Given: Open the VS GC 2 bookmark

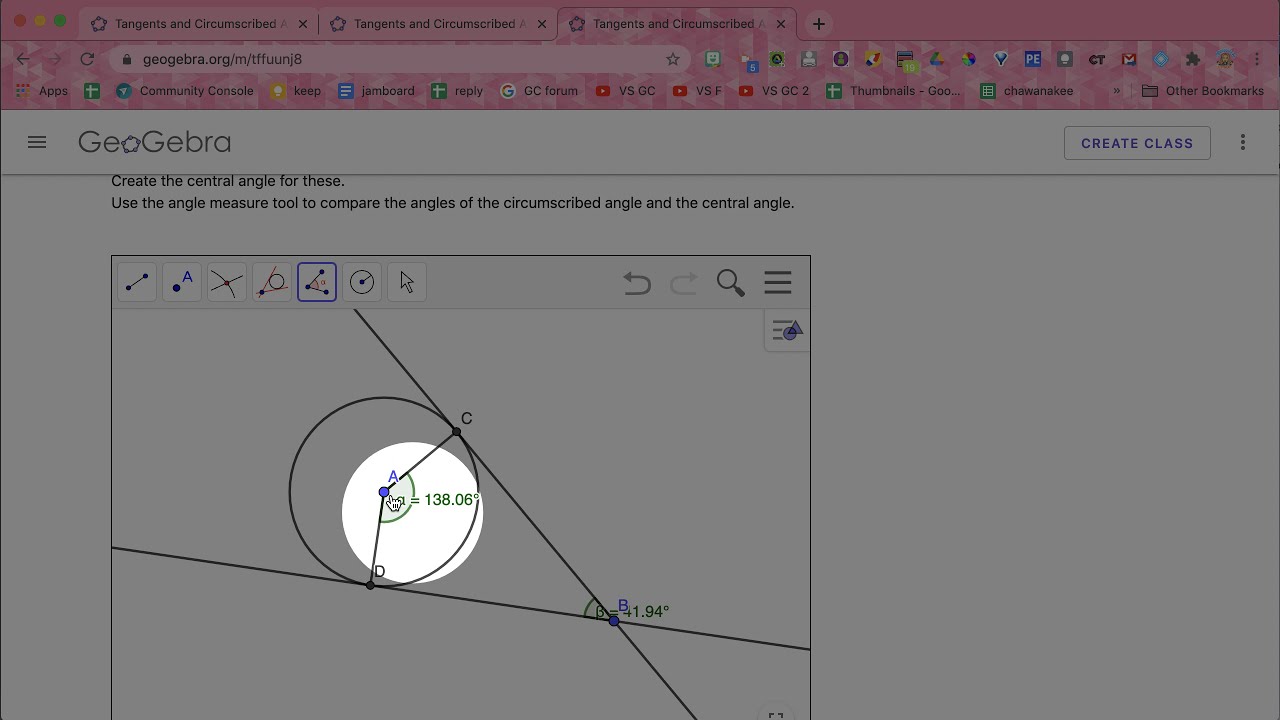Looking at the screenshot, I should tap(773, 91).
